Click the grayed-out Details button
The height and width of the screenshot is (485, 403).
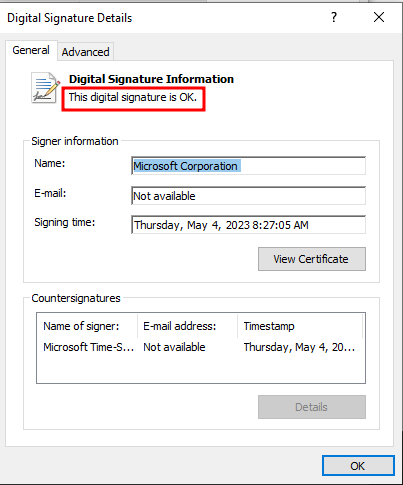click(312, 407)
